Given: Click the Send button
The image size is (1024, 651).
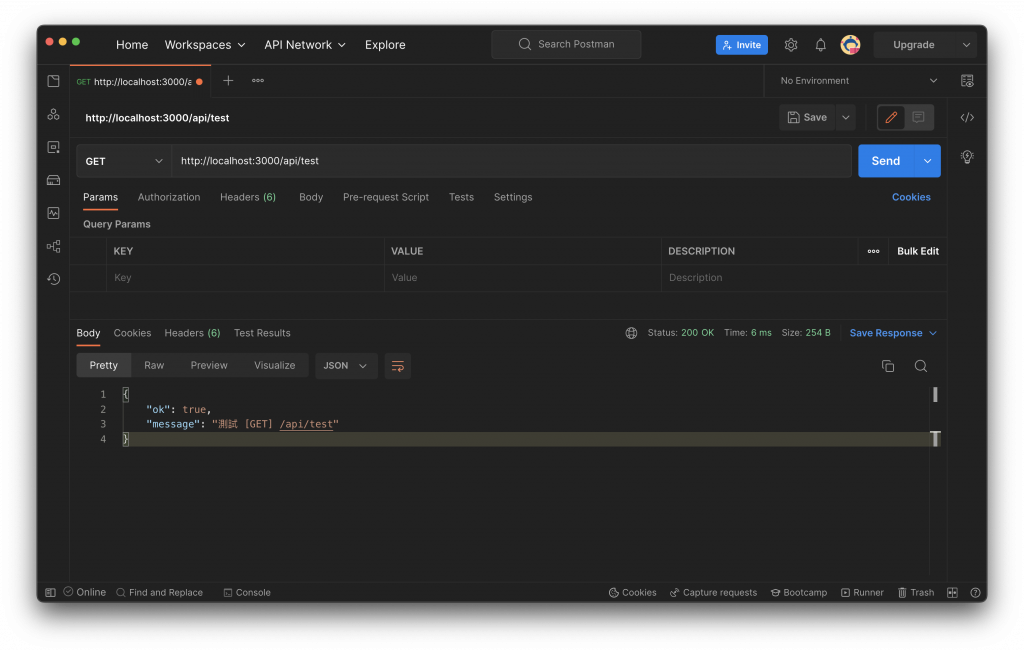Looking at the screenshot, I should tap(886, 161).
